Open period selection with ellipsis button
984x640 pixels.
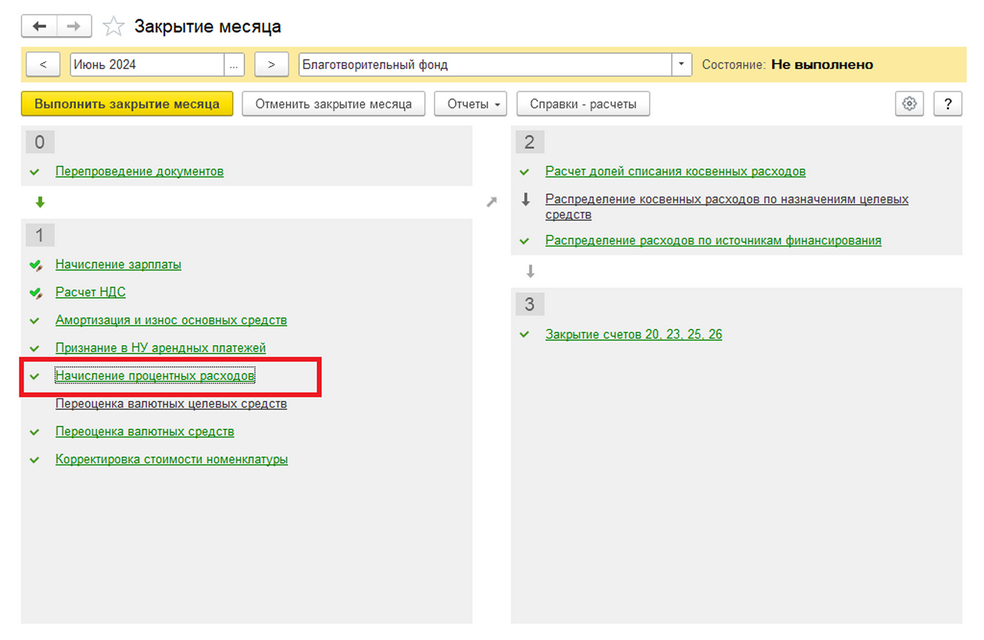point(234,65)
